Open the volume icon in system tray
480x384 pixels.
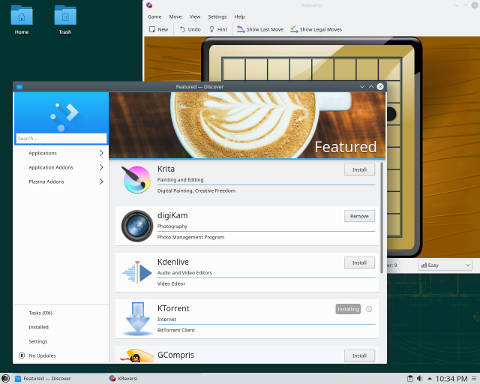point(420,378)
